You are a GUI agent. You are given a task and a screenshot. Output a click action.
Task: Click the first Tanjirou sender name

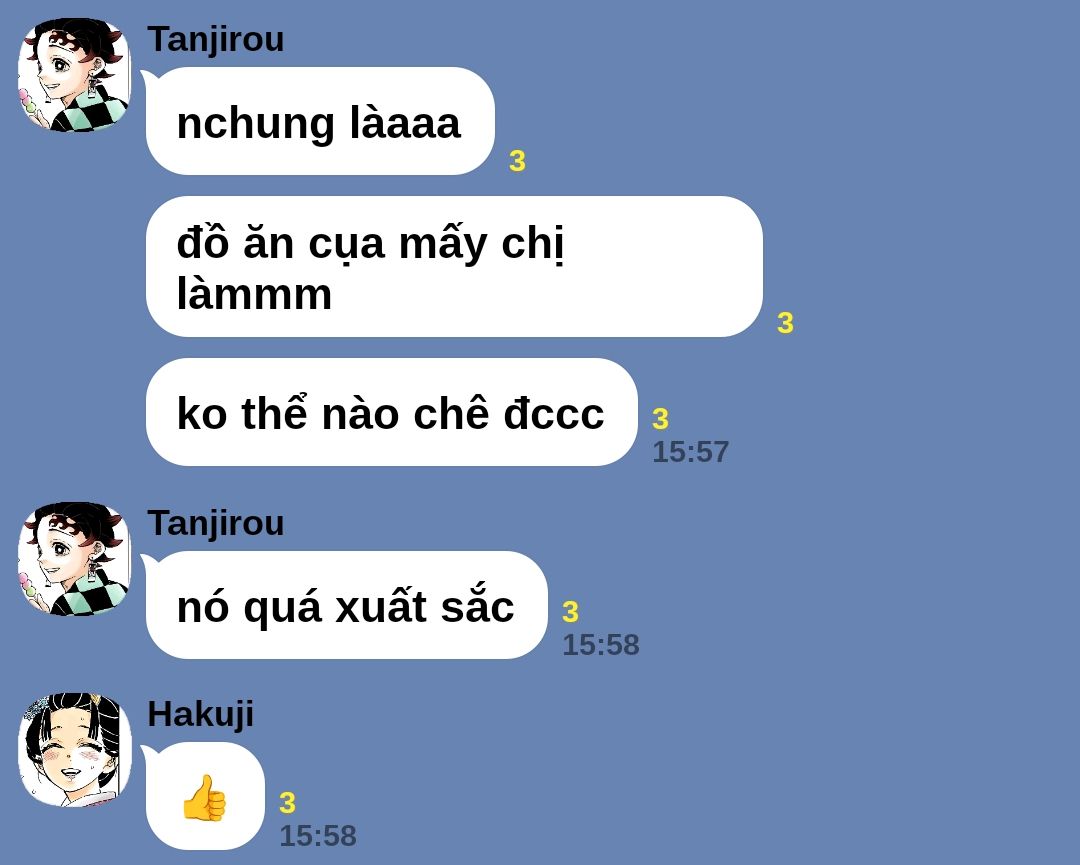[216, 39]
